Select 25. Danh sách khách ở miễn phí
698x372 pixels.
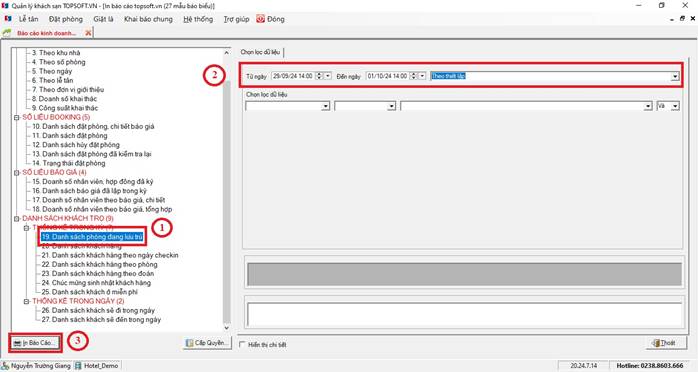point(89,292)
